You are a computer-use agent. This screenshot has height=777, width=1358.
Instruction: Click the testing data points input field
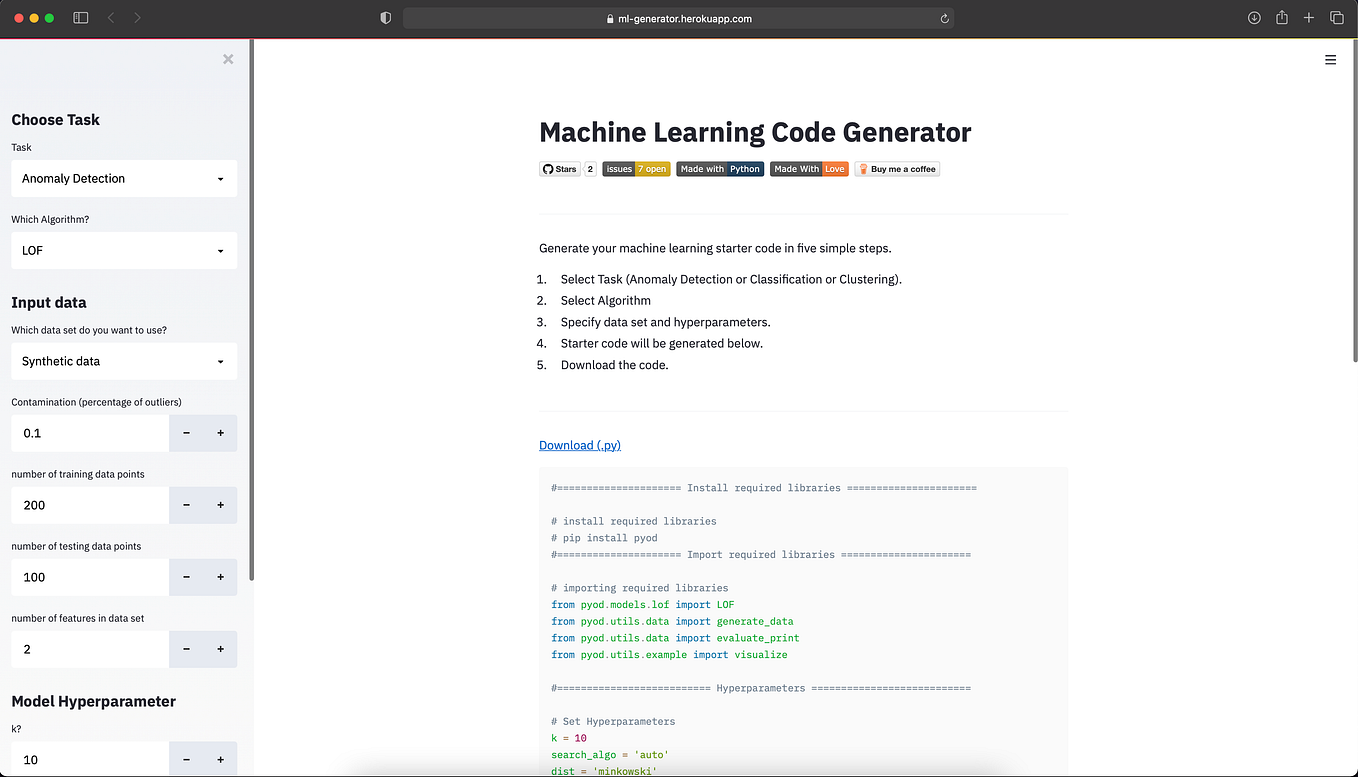point(90,577)
